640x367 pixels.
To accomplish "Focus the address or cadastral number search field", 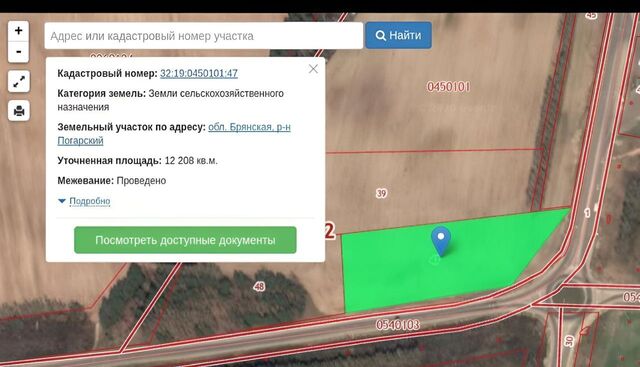I will pyautogui.click(x=203, y=36).
